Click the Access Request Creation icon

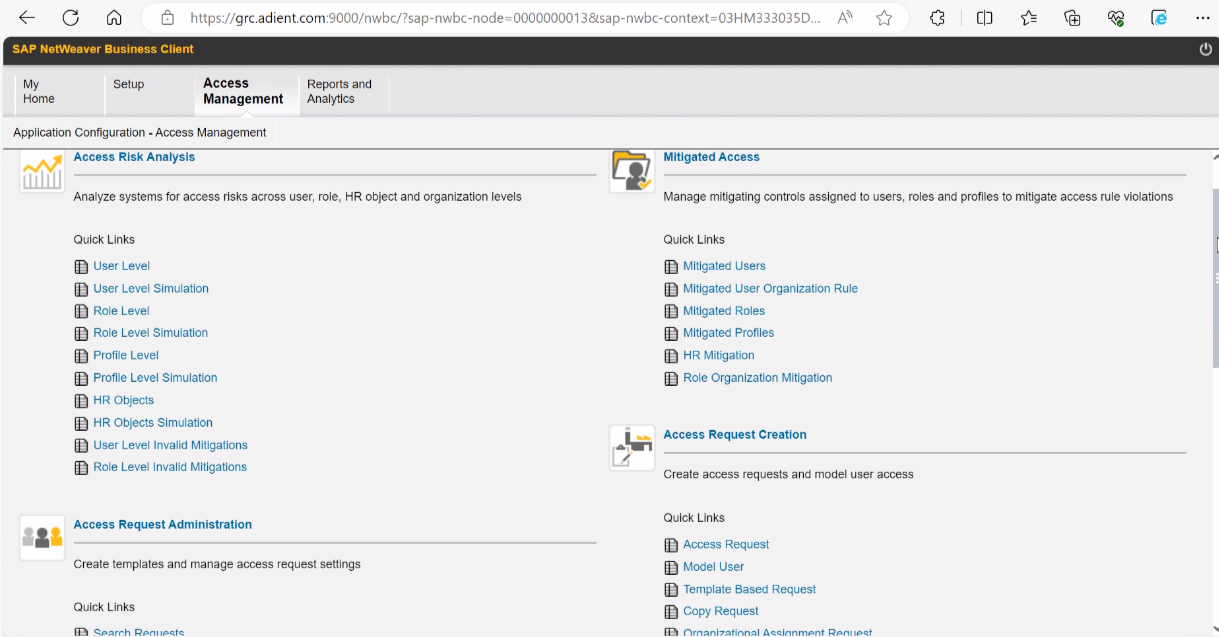click(x=632, y=447)
